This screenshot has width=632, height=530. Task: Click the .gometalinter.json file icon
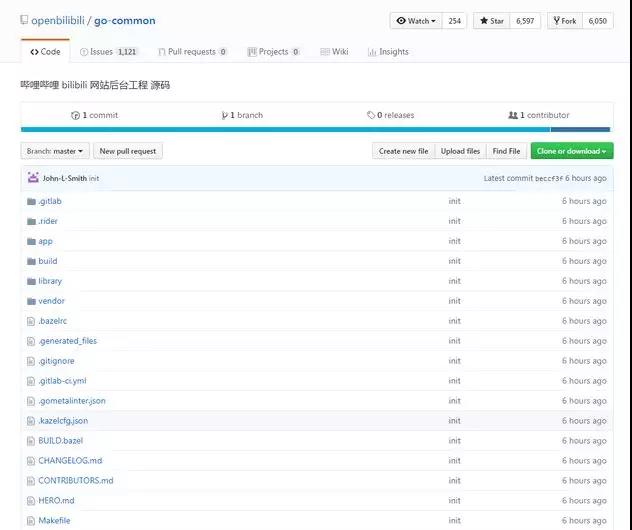(x=31, y=401)
